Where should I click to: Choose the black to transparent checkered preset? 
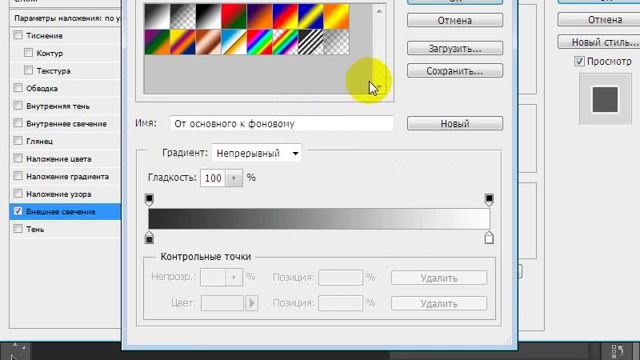click(x=182, y=16)
